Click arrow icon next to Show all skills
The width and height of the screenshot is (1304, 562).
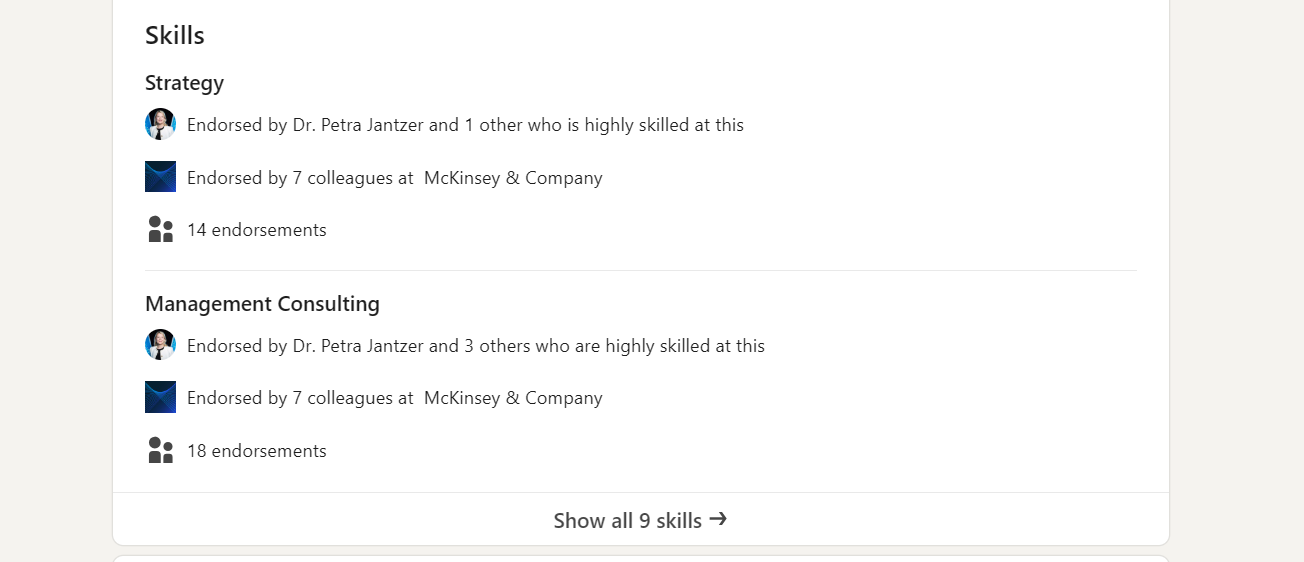[717, 519]
